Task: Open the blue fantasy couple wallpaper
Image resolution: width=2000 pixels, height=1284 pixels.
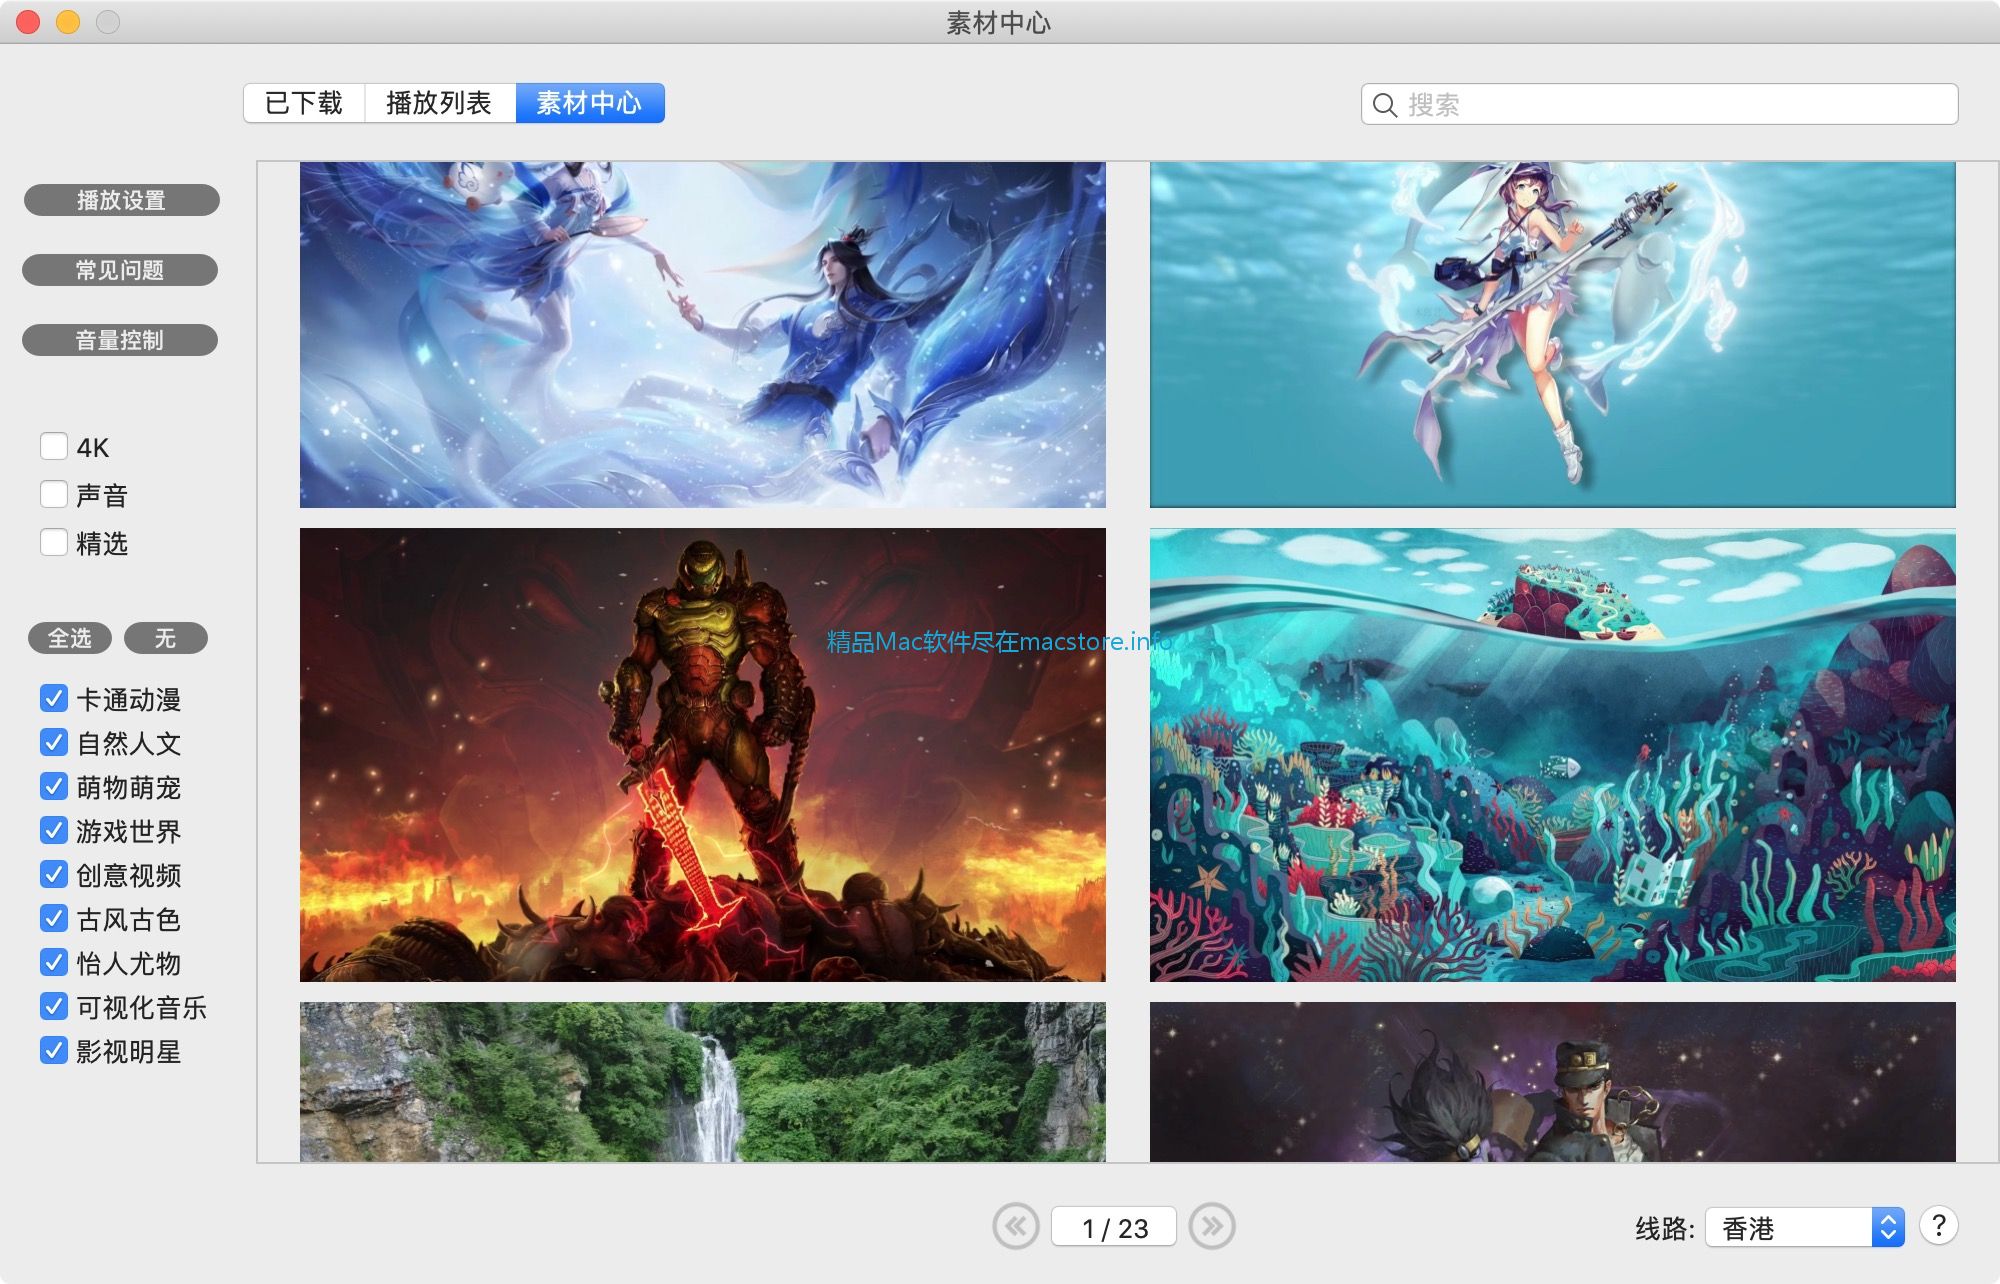Action: (703, 335)
